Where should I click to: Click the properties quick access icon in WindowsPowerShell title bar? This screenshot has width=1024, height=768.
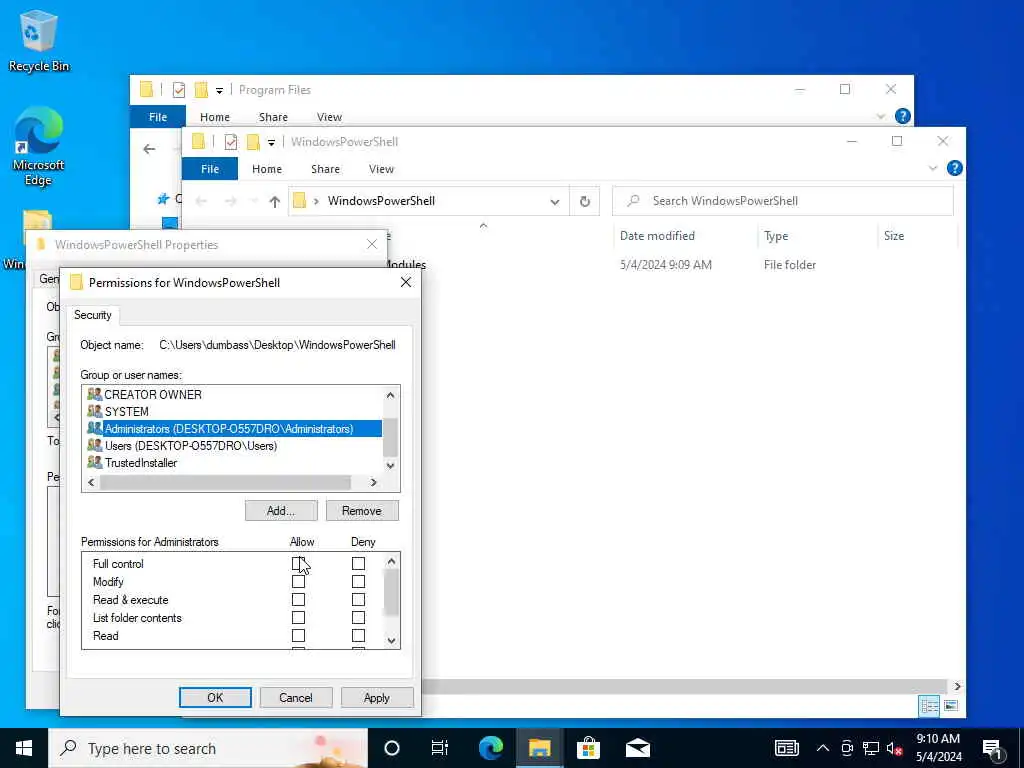(231, 142)
